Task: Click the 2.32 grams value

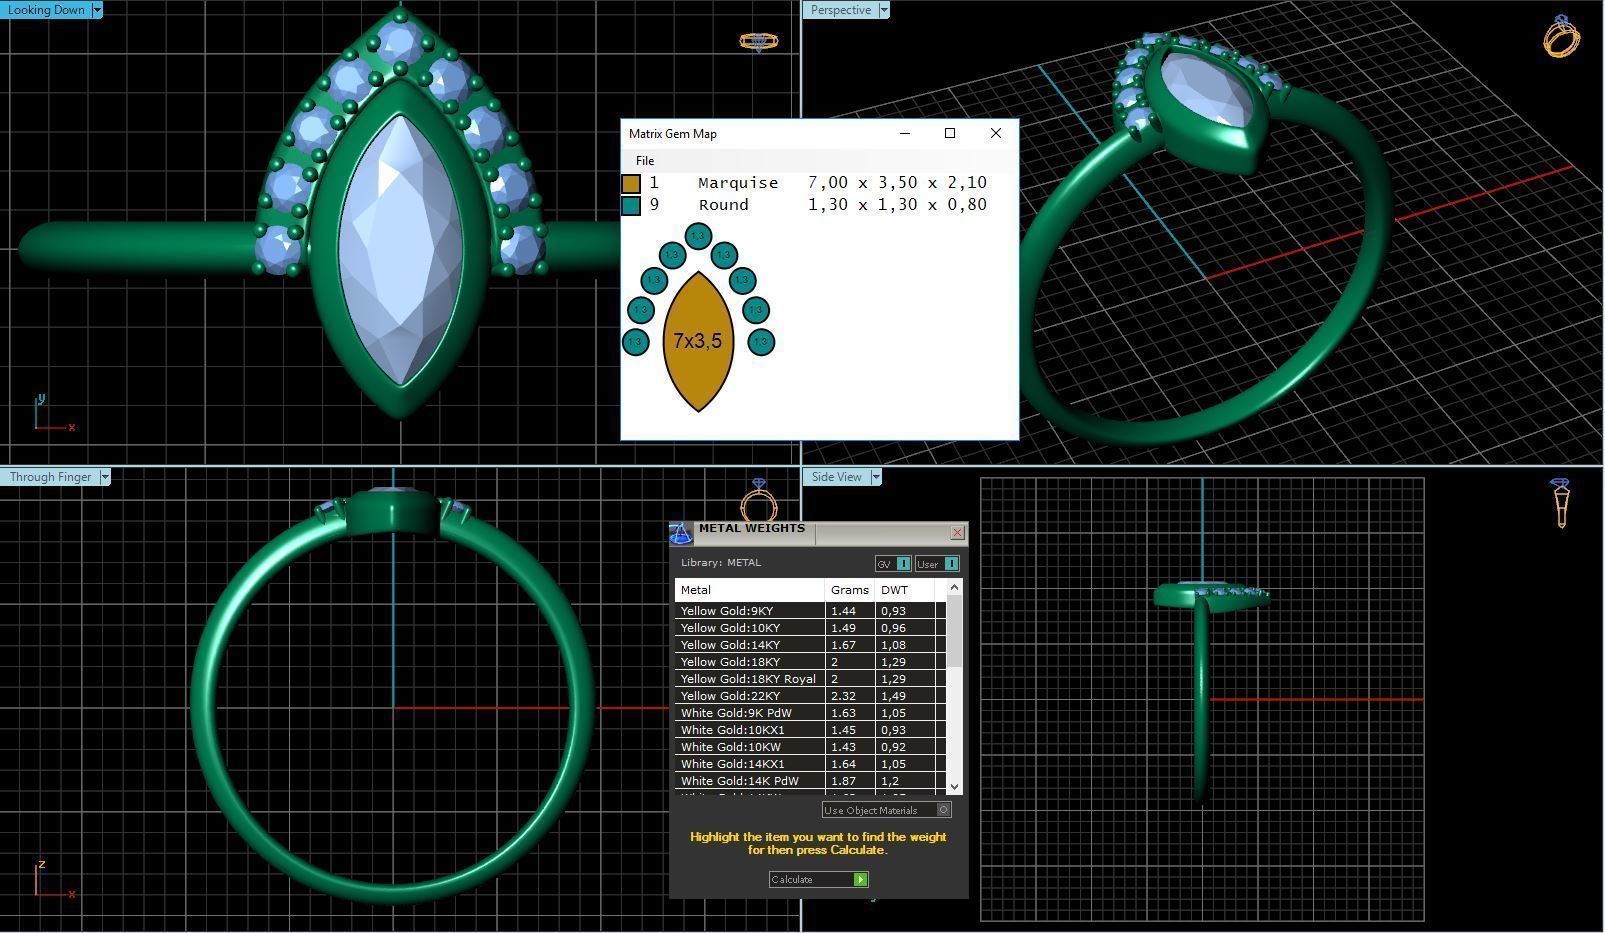Action: click(x=843, y=696)
